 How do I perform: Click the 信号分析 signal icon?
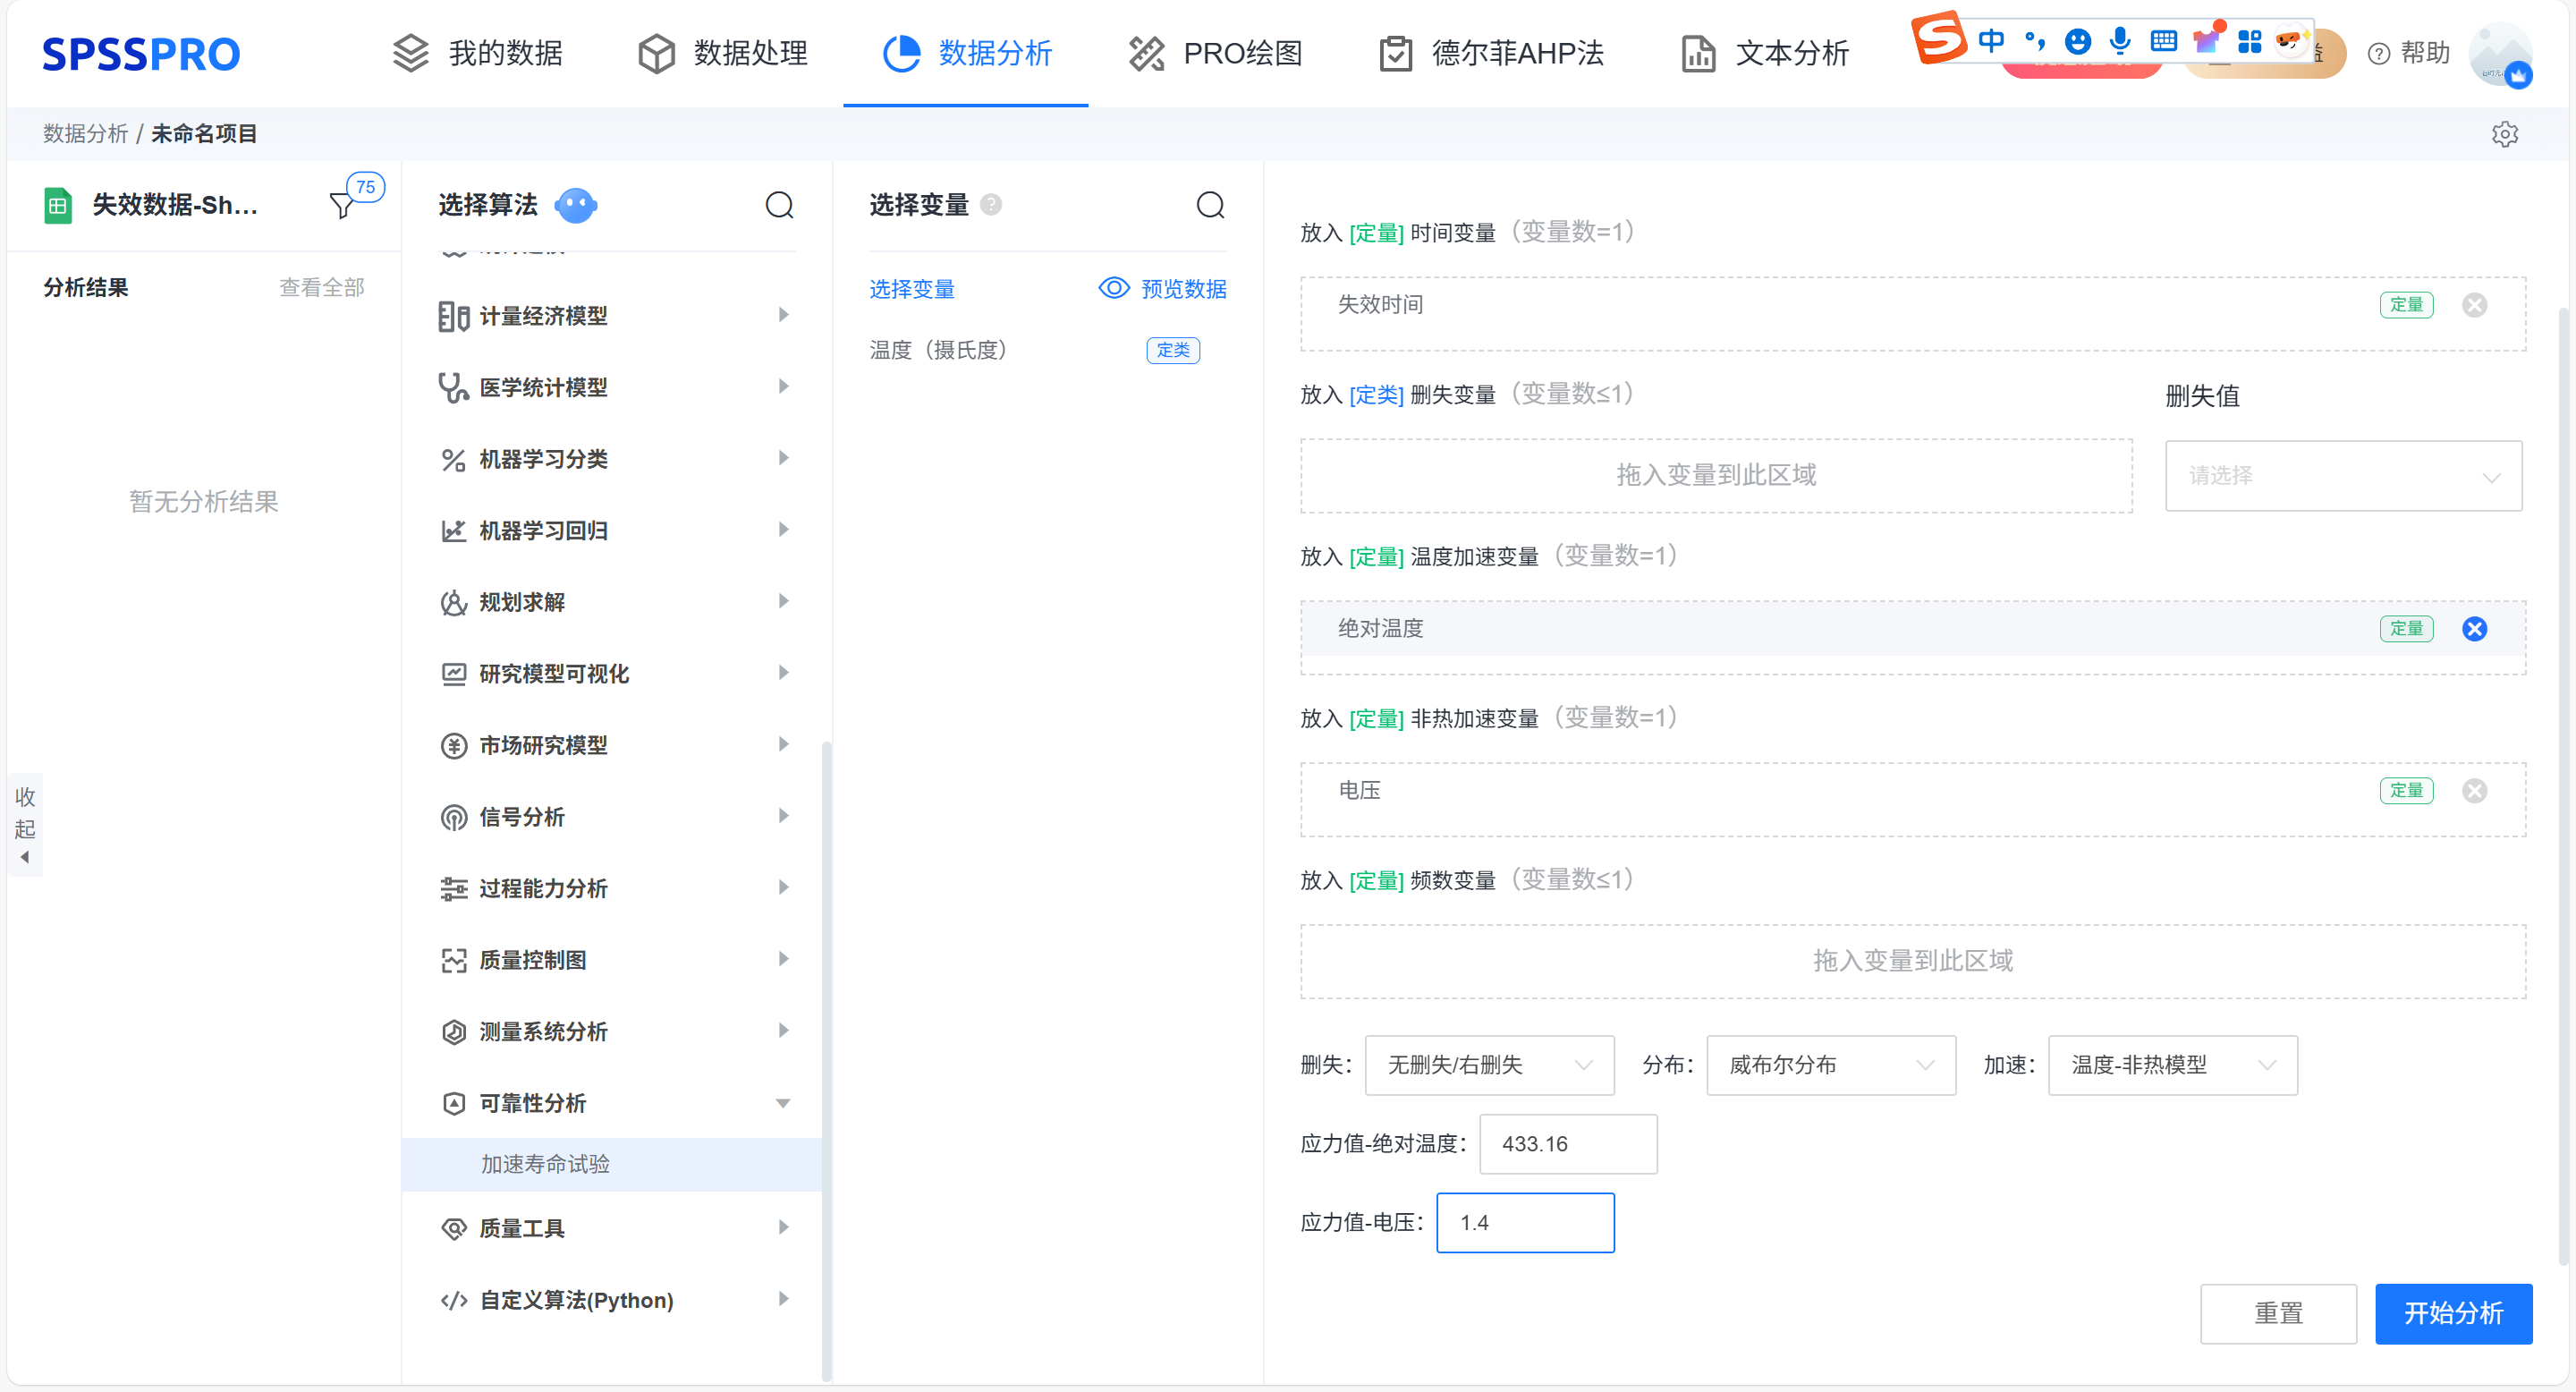453,817
